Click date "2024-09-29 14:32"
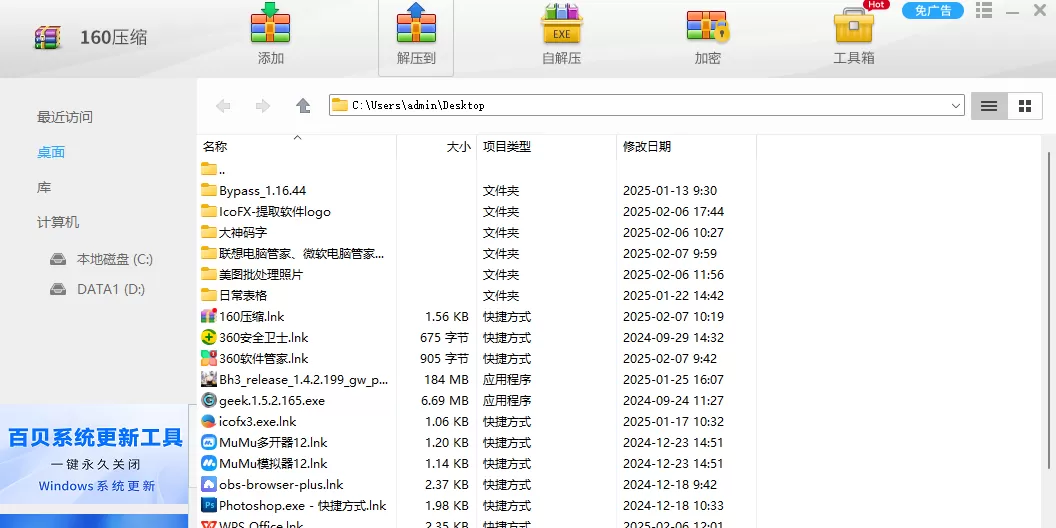 coord(673,337)
